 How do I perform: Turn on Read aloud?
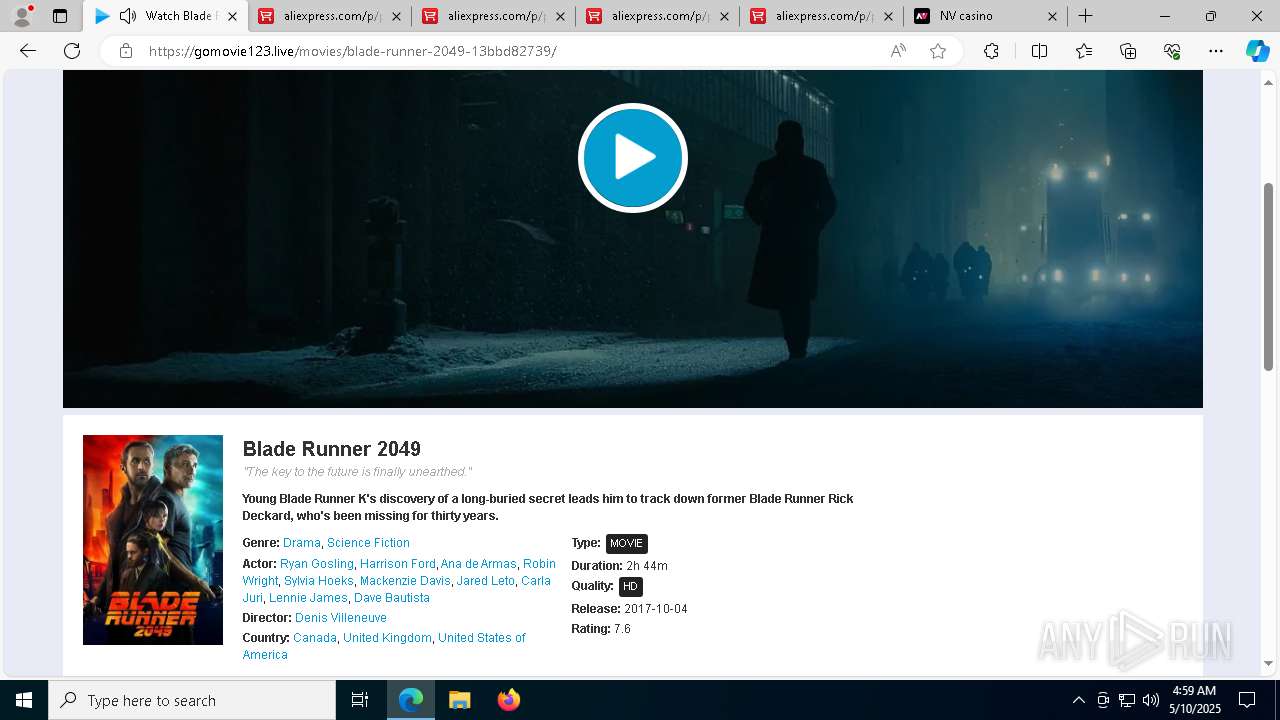(x=898, y=51)
